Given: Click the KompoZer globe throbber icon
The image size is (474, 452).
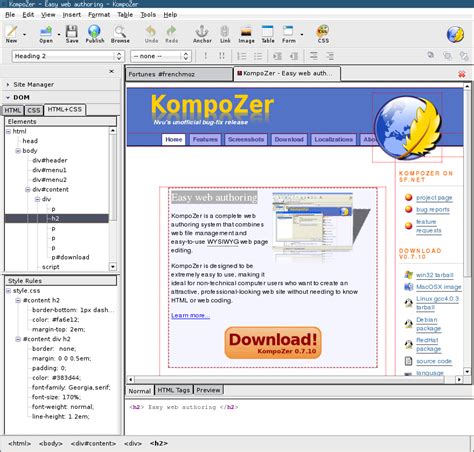Looking at the screenshot, I should 455,34.
